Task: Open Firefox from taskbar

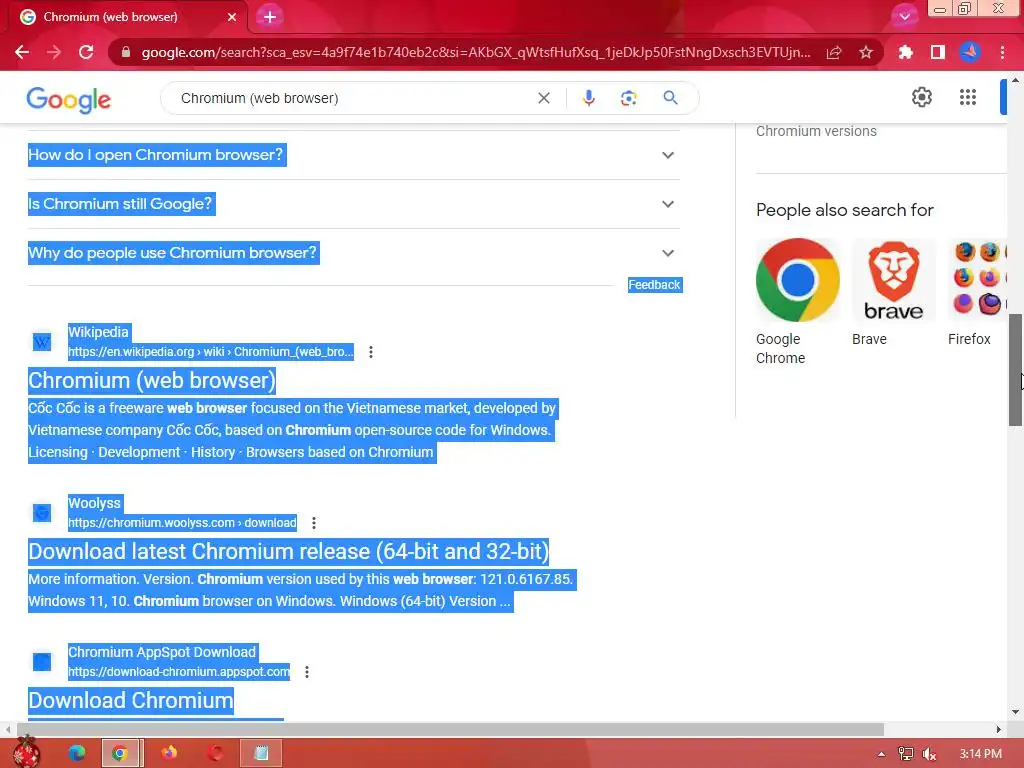Action: point(169,753)
